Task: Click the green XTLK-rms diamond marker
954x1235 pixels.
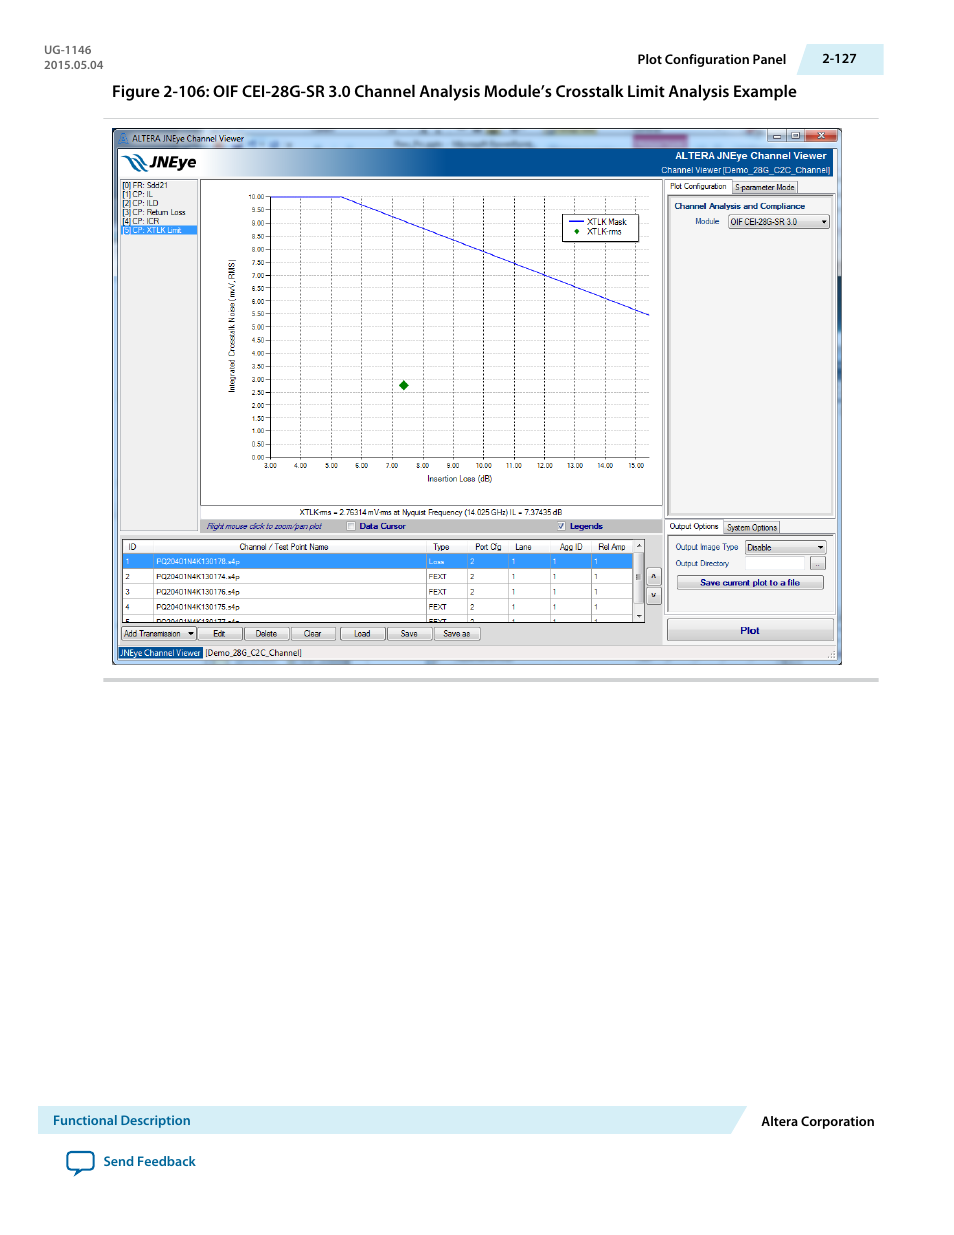Action: (404, 385)
